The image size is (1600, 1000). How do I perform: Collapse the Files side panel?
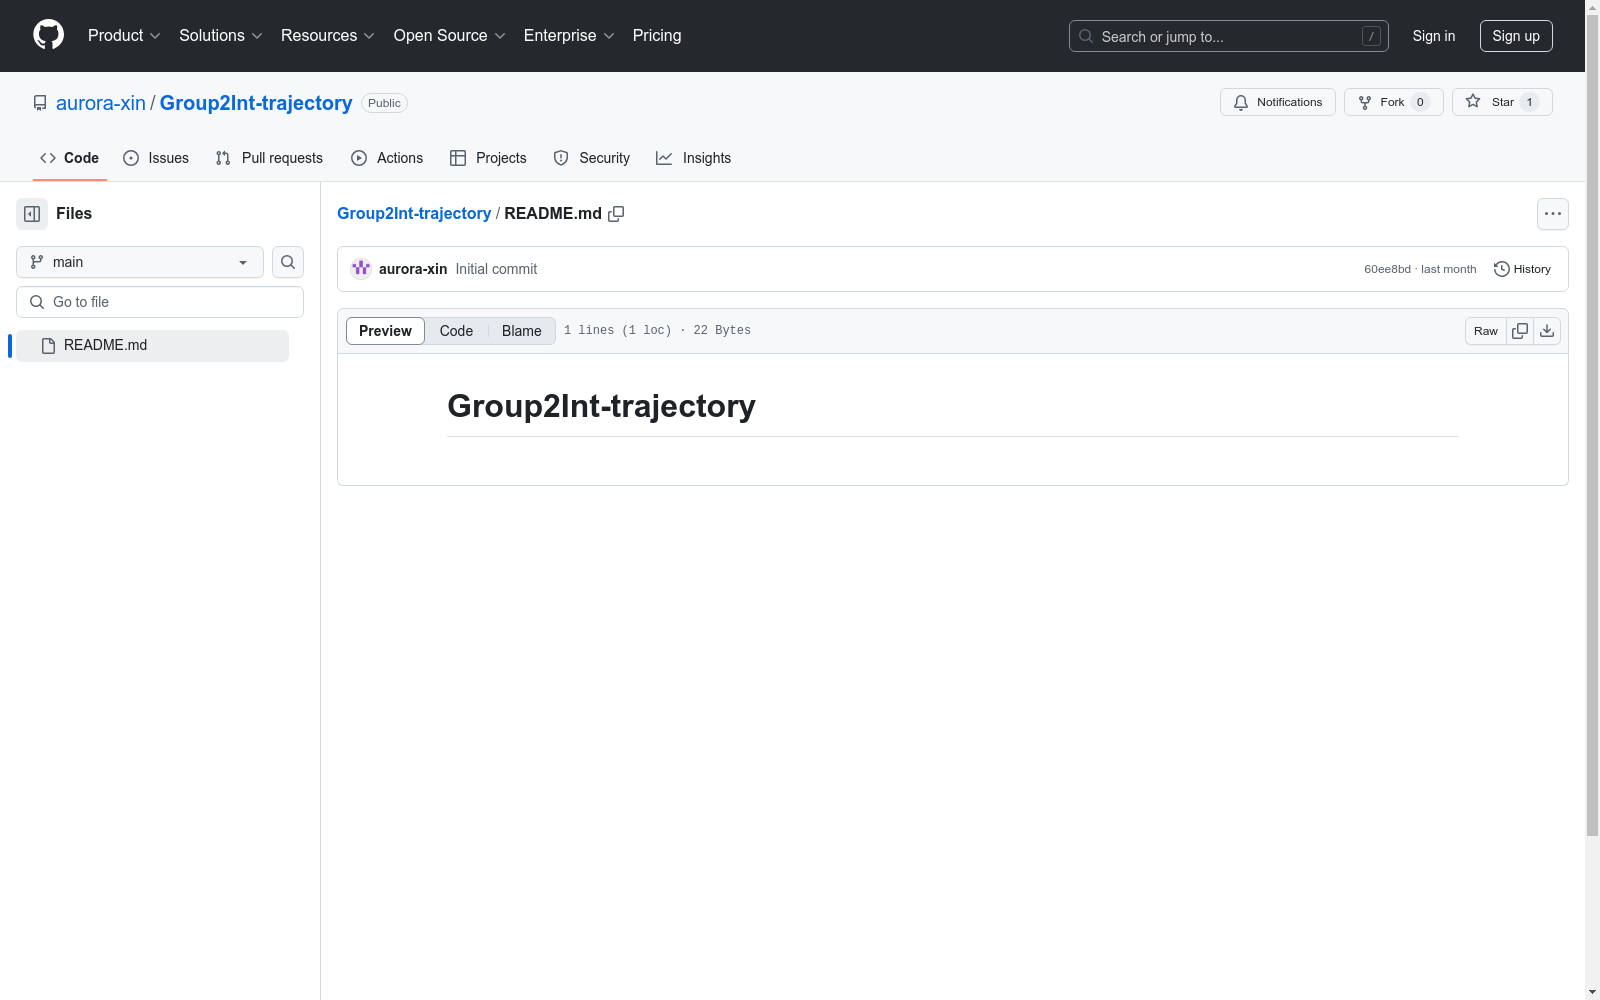(x=32, y=214)
